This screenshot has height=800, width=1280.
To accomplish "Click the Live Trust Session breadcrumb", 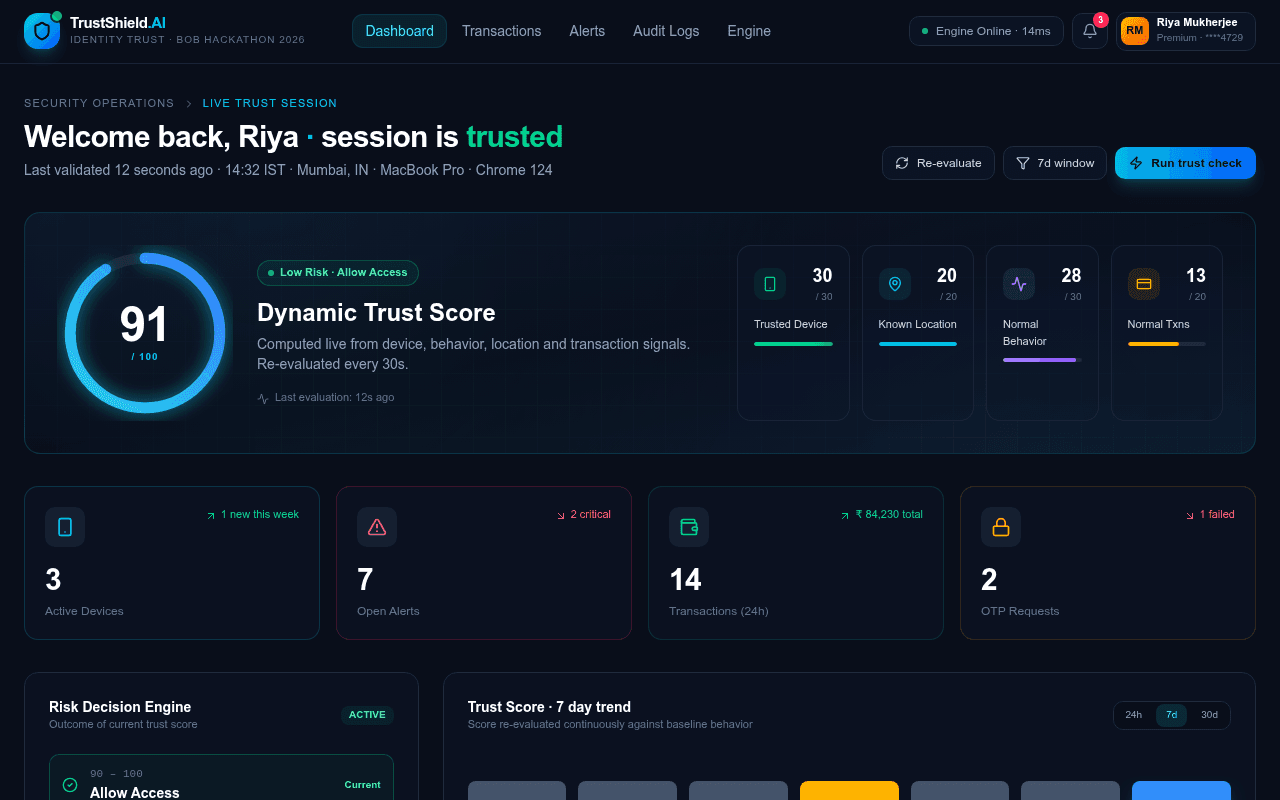I will coord(270,103).
